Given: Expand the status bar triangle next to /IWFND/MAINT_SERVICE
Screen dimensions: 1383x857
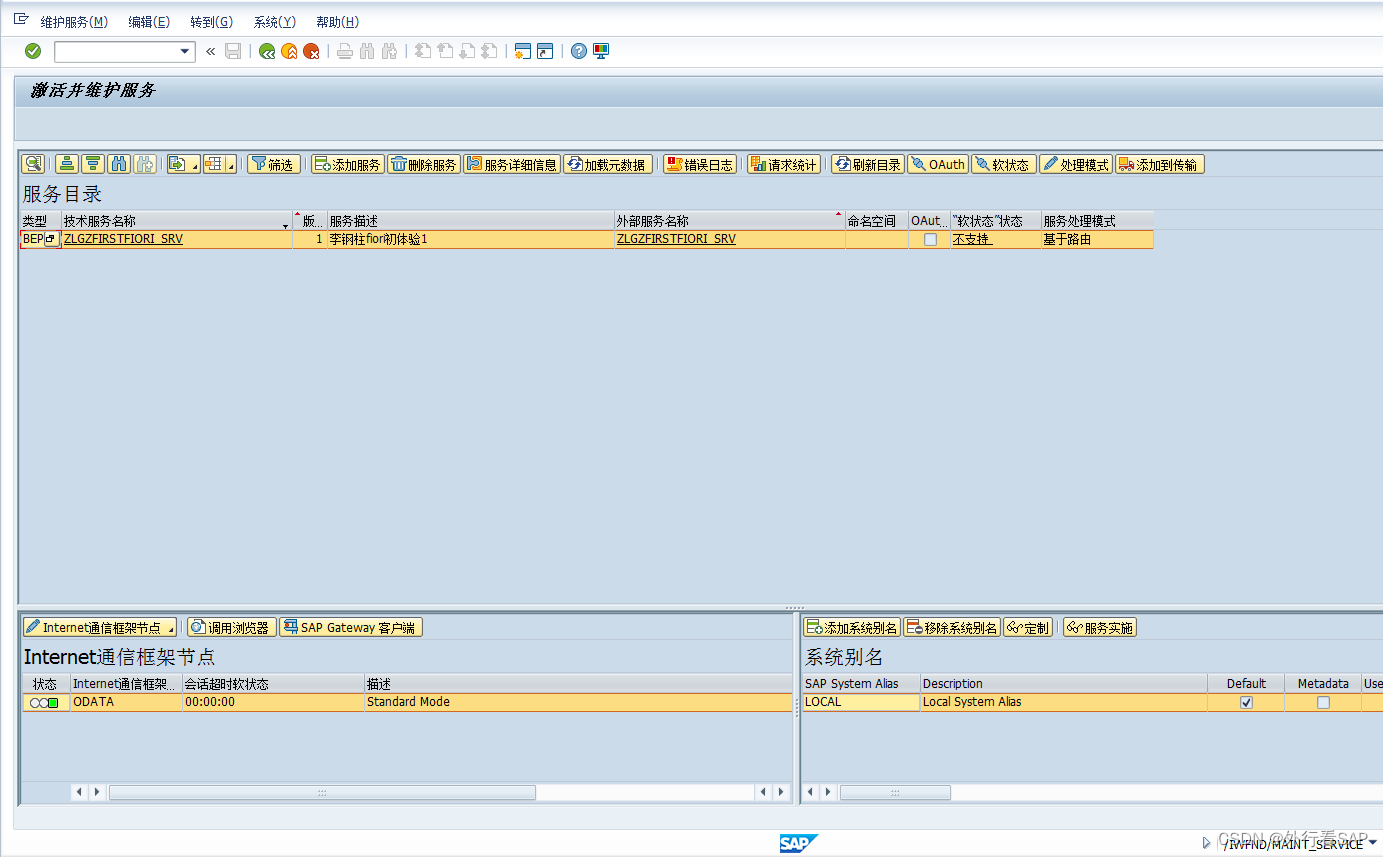Looking at the screenshot, I should click(1207, 843).
